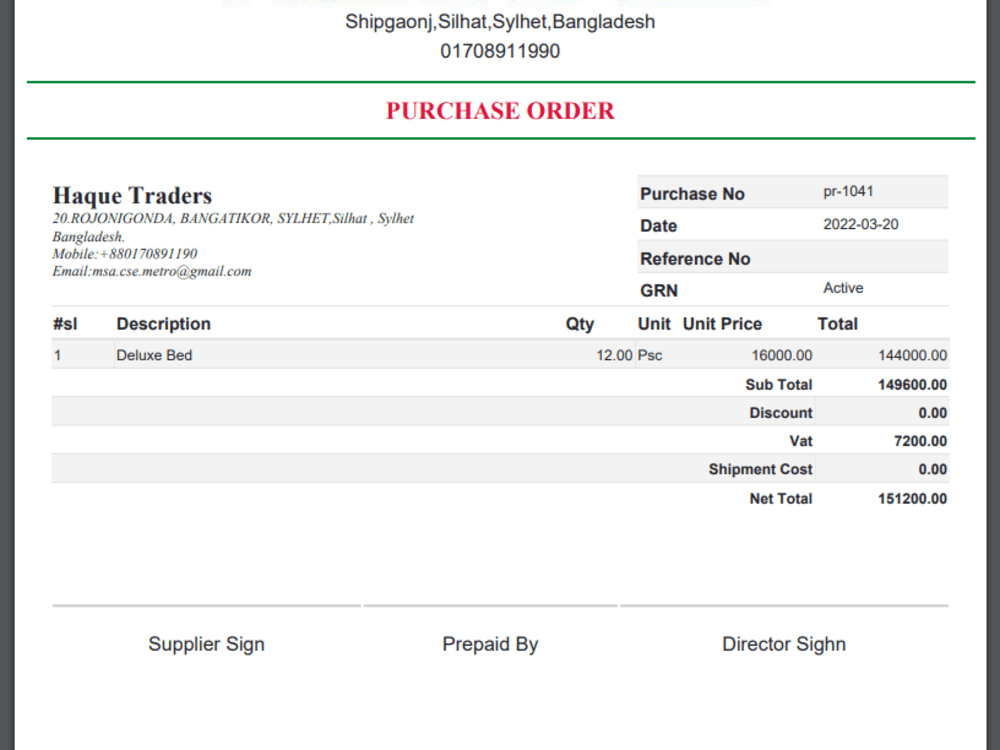Click the PURCHASE ORDER heading
This screenshot has height=750, width=1000.
[x=500, y=111]
